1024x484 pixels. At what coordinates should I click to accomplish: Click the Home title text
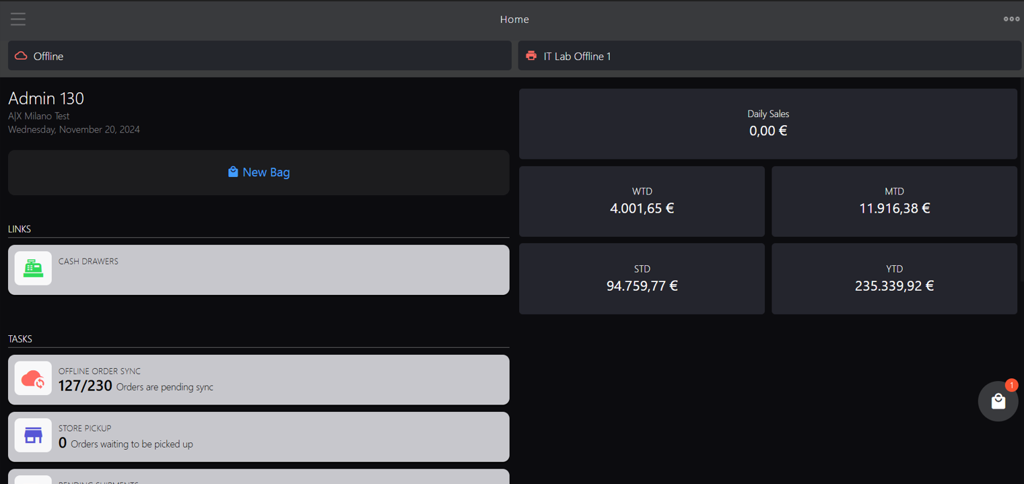tap(515, 20)
